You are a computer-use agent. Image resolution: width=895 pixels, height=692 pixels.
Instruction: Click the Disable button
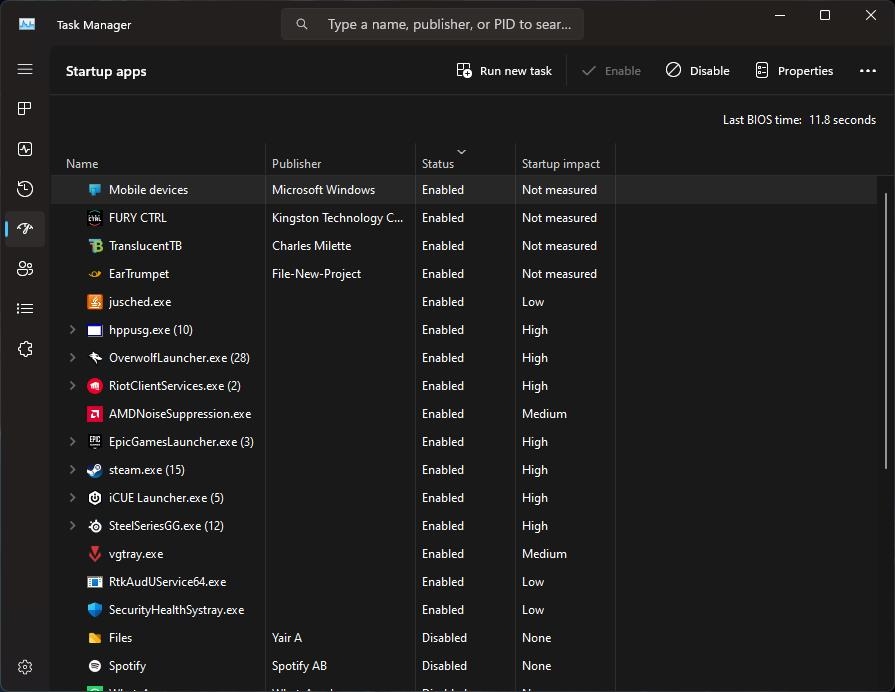(x=698, y=71)
